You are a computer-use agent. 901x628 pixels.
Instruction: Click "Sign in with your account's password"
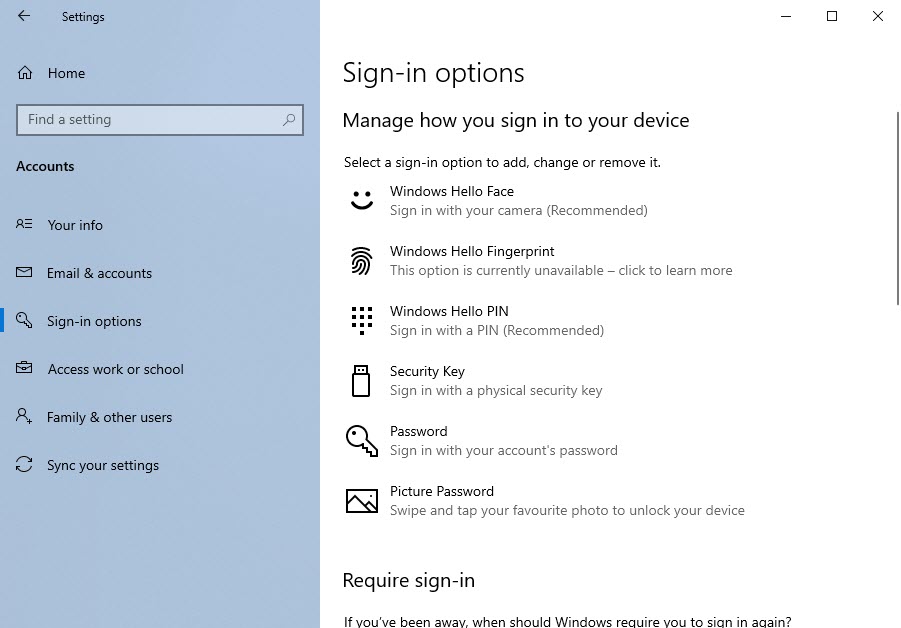(504, 450)
